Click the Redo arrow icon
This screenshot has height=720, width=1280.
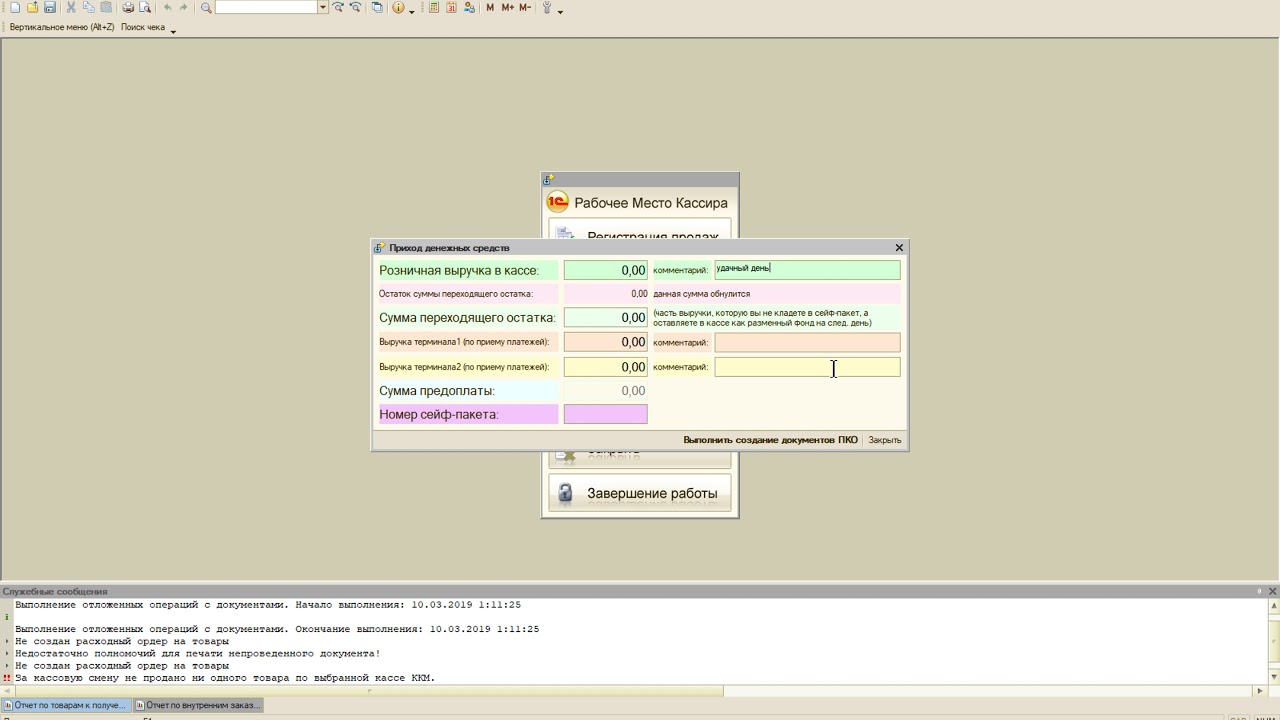coord(184,7)
